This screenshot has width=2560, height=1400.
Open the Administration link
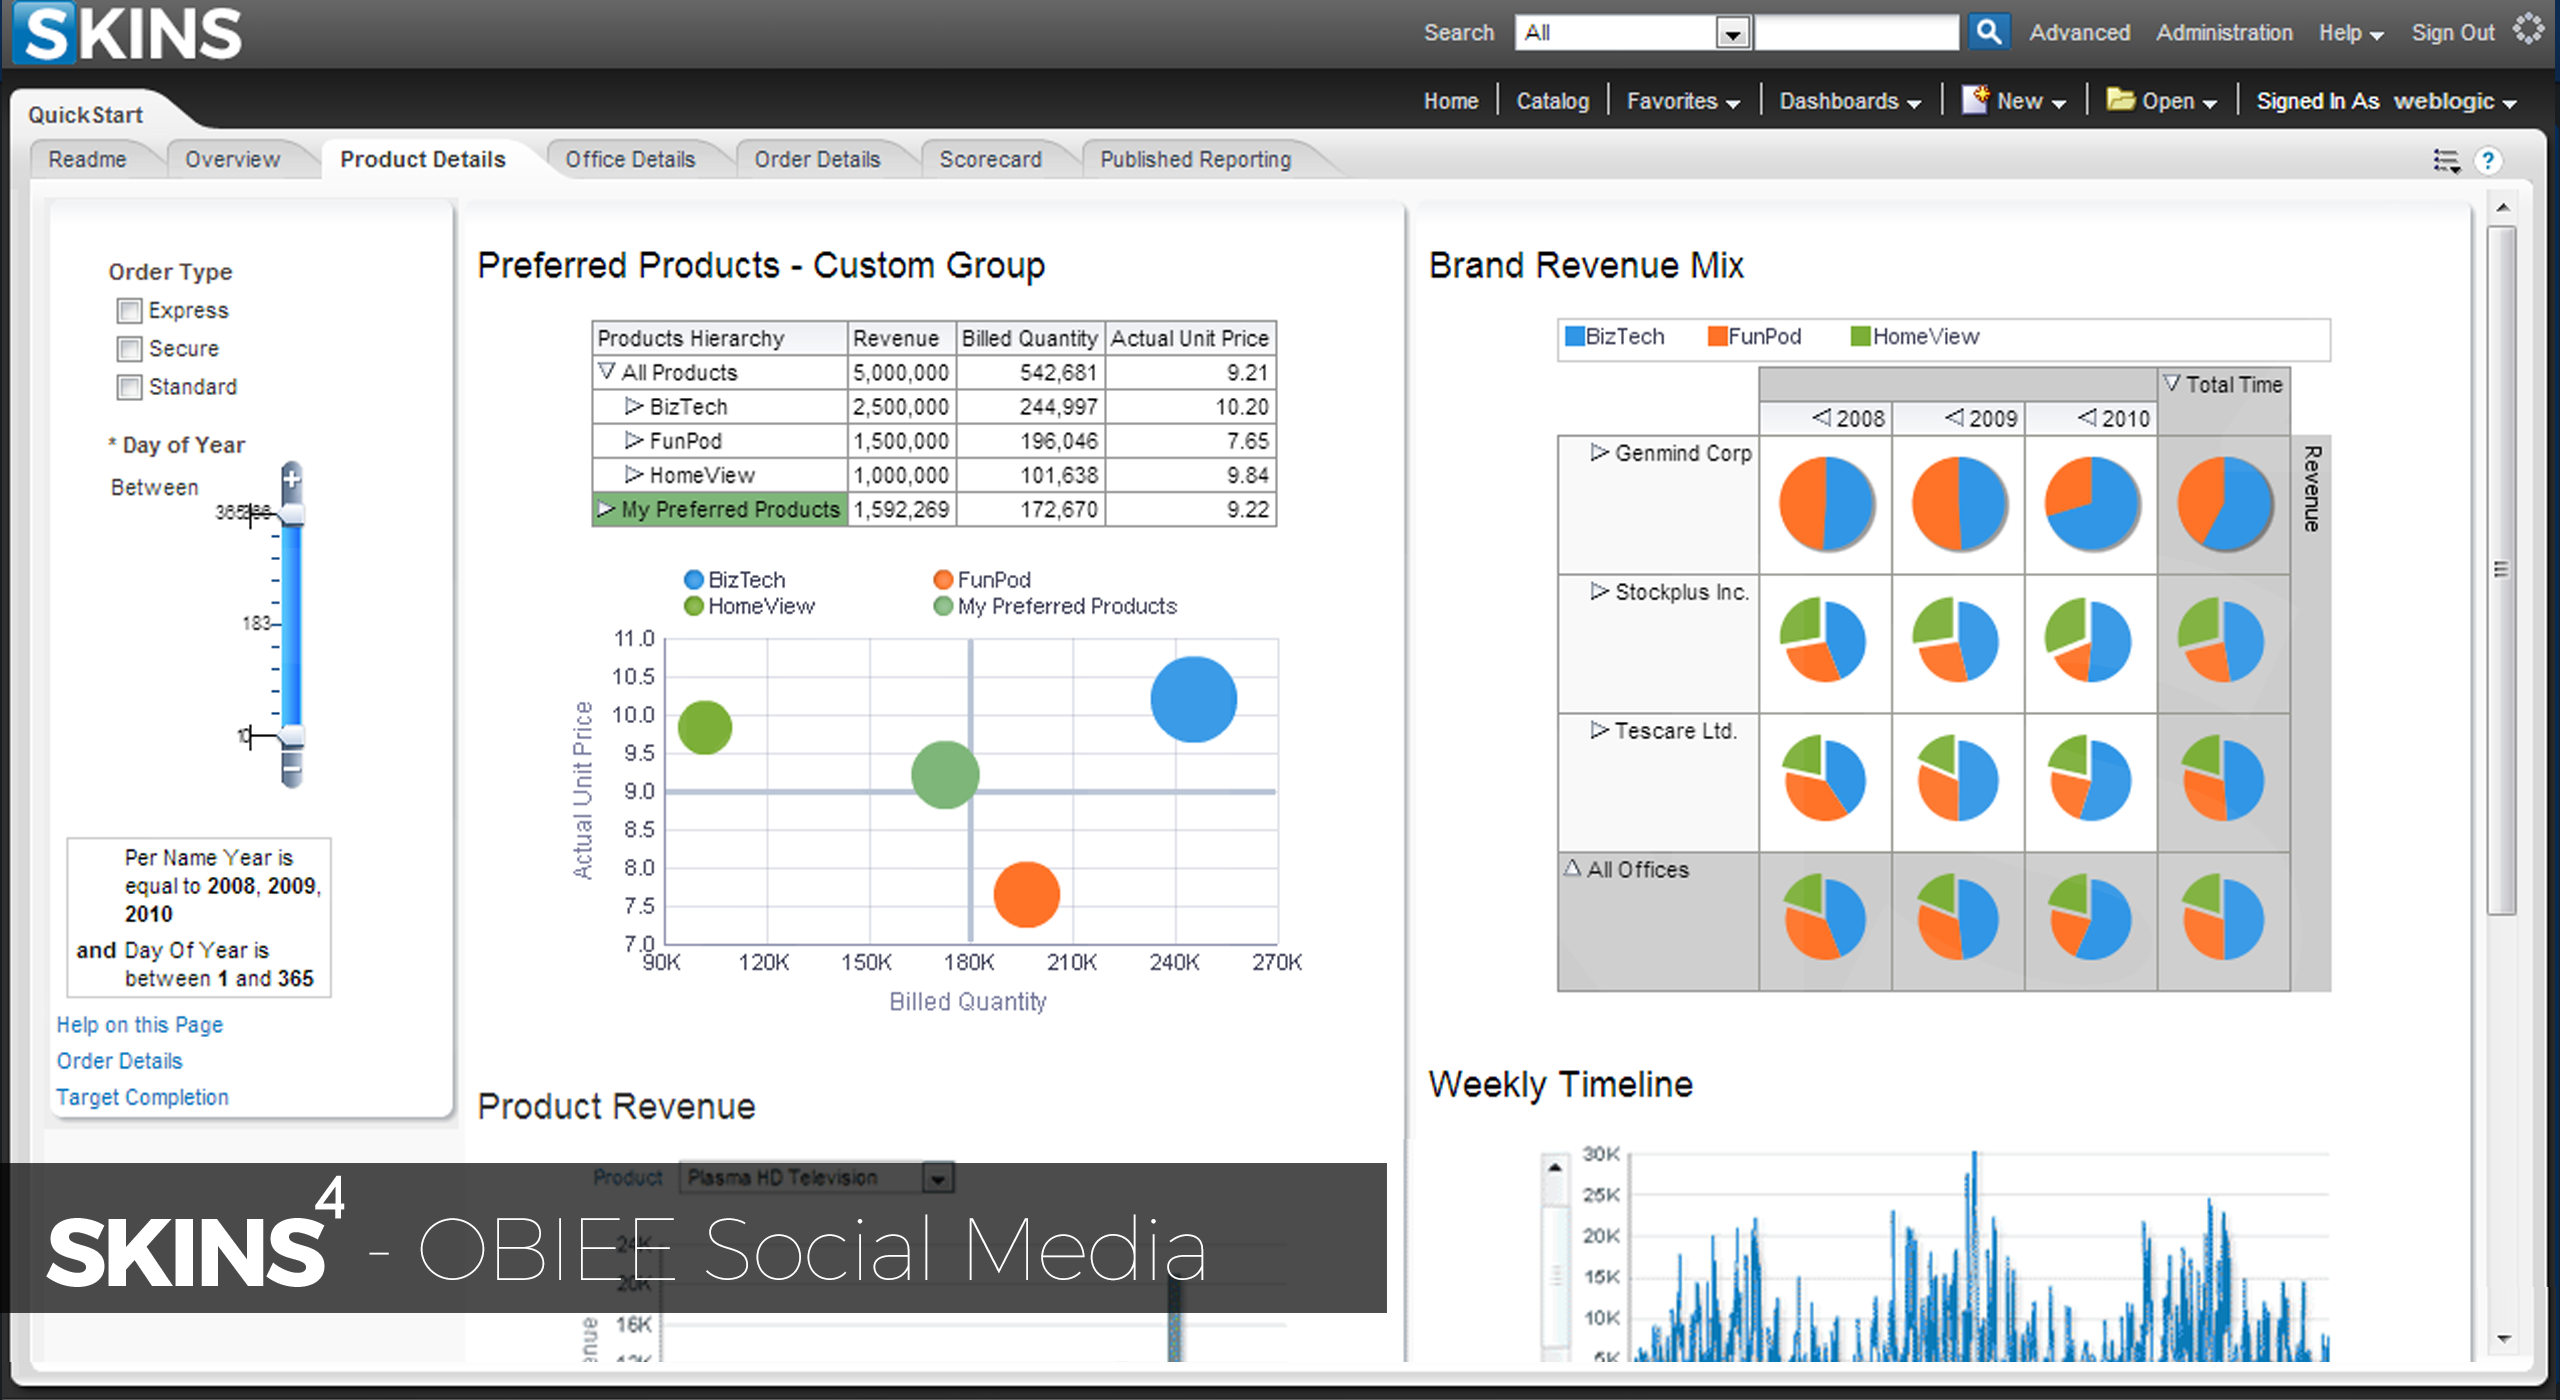pyautogui.click(x=2224, y=33)
